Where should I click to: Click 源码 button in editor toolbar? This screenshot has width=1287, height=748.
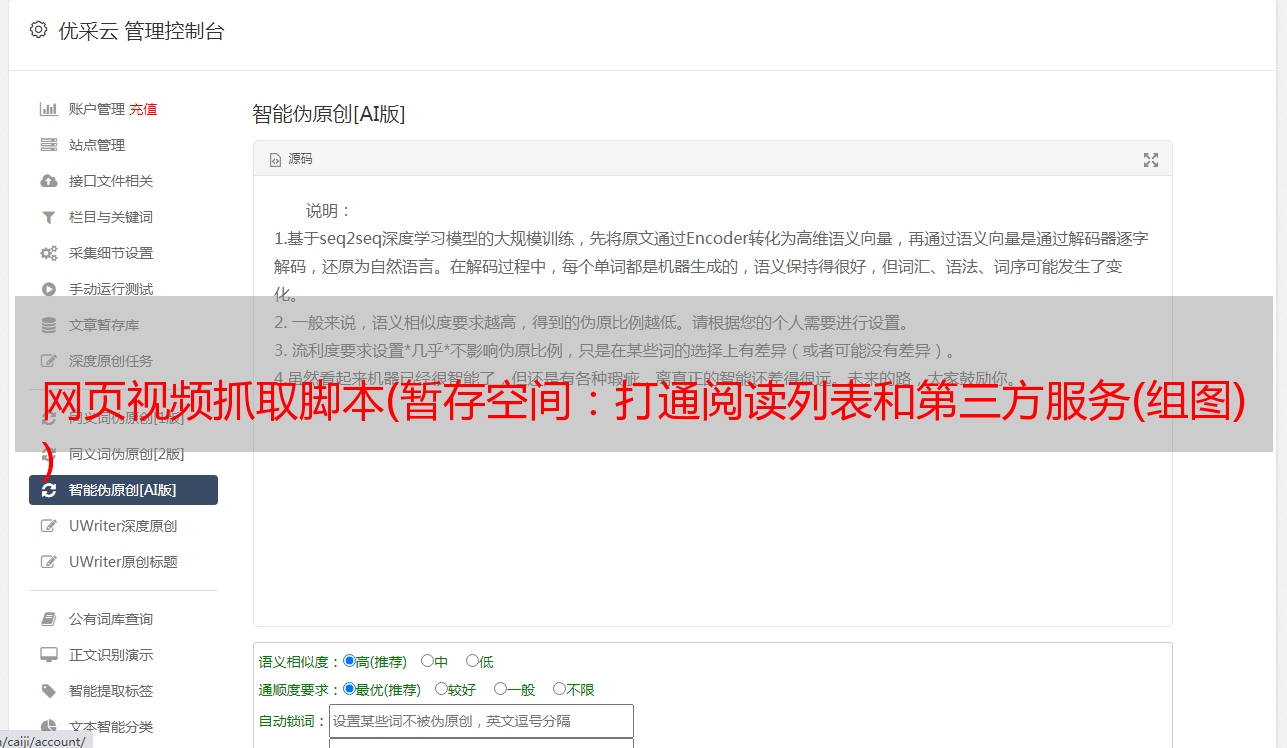(291, 160)
